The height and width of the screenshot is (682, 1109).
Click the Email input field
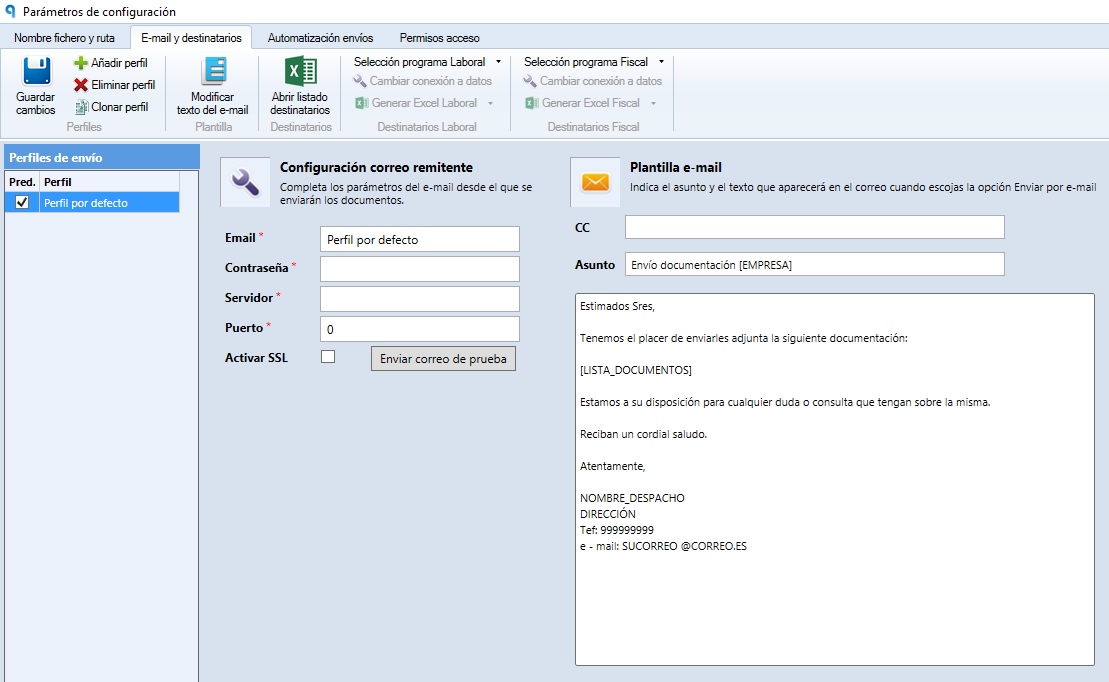pyautogui.click(x=420, y=239)
